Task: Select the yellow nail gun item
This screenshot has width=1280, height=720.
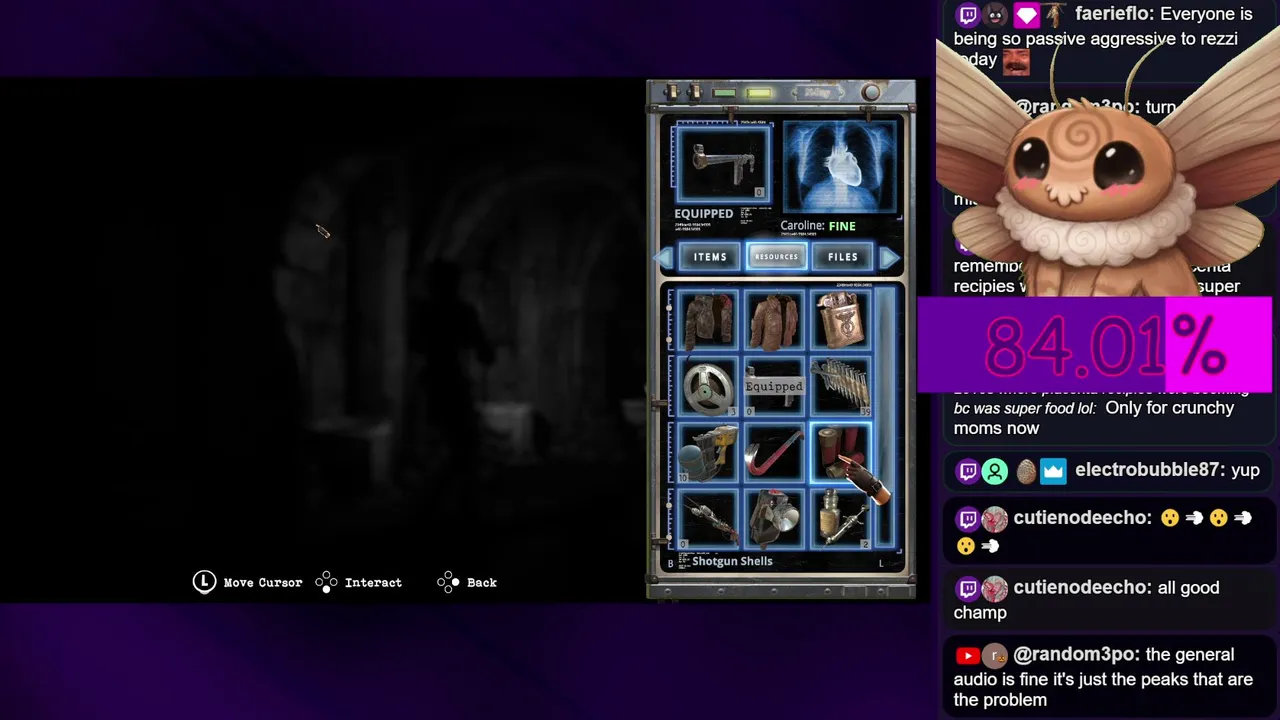Action: point(708,453)
